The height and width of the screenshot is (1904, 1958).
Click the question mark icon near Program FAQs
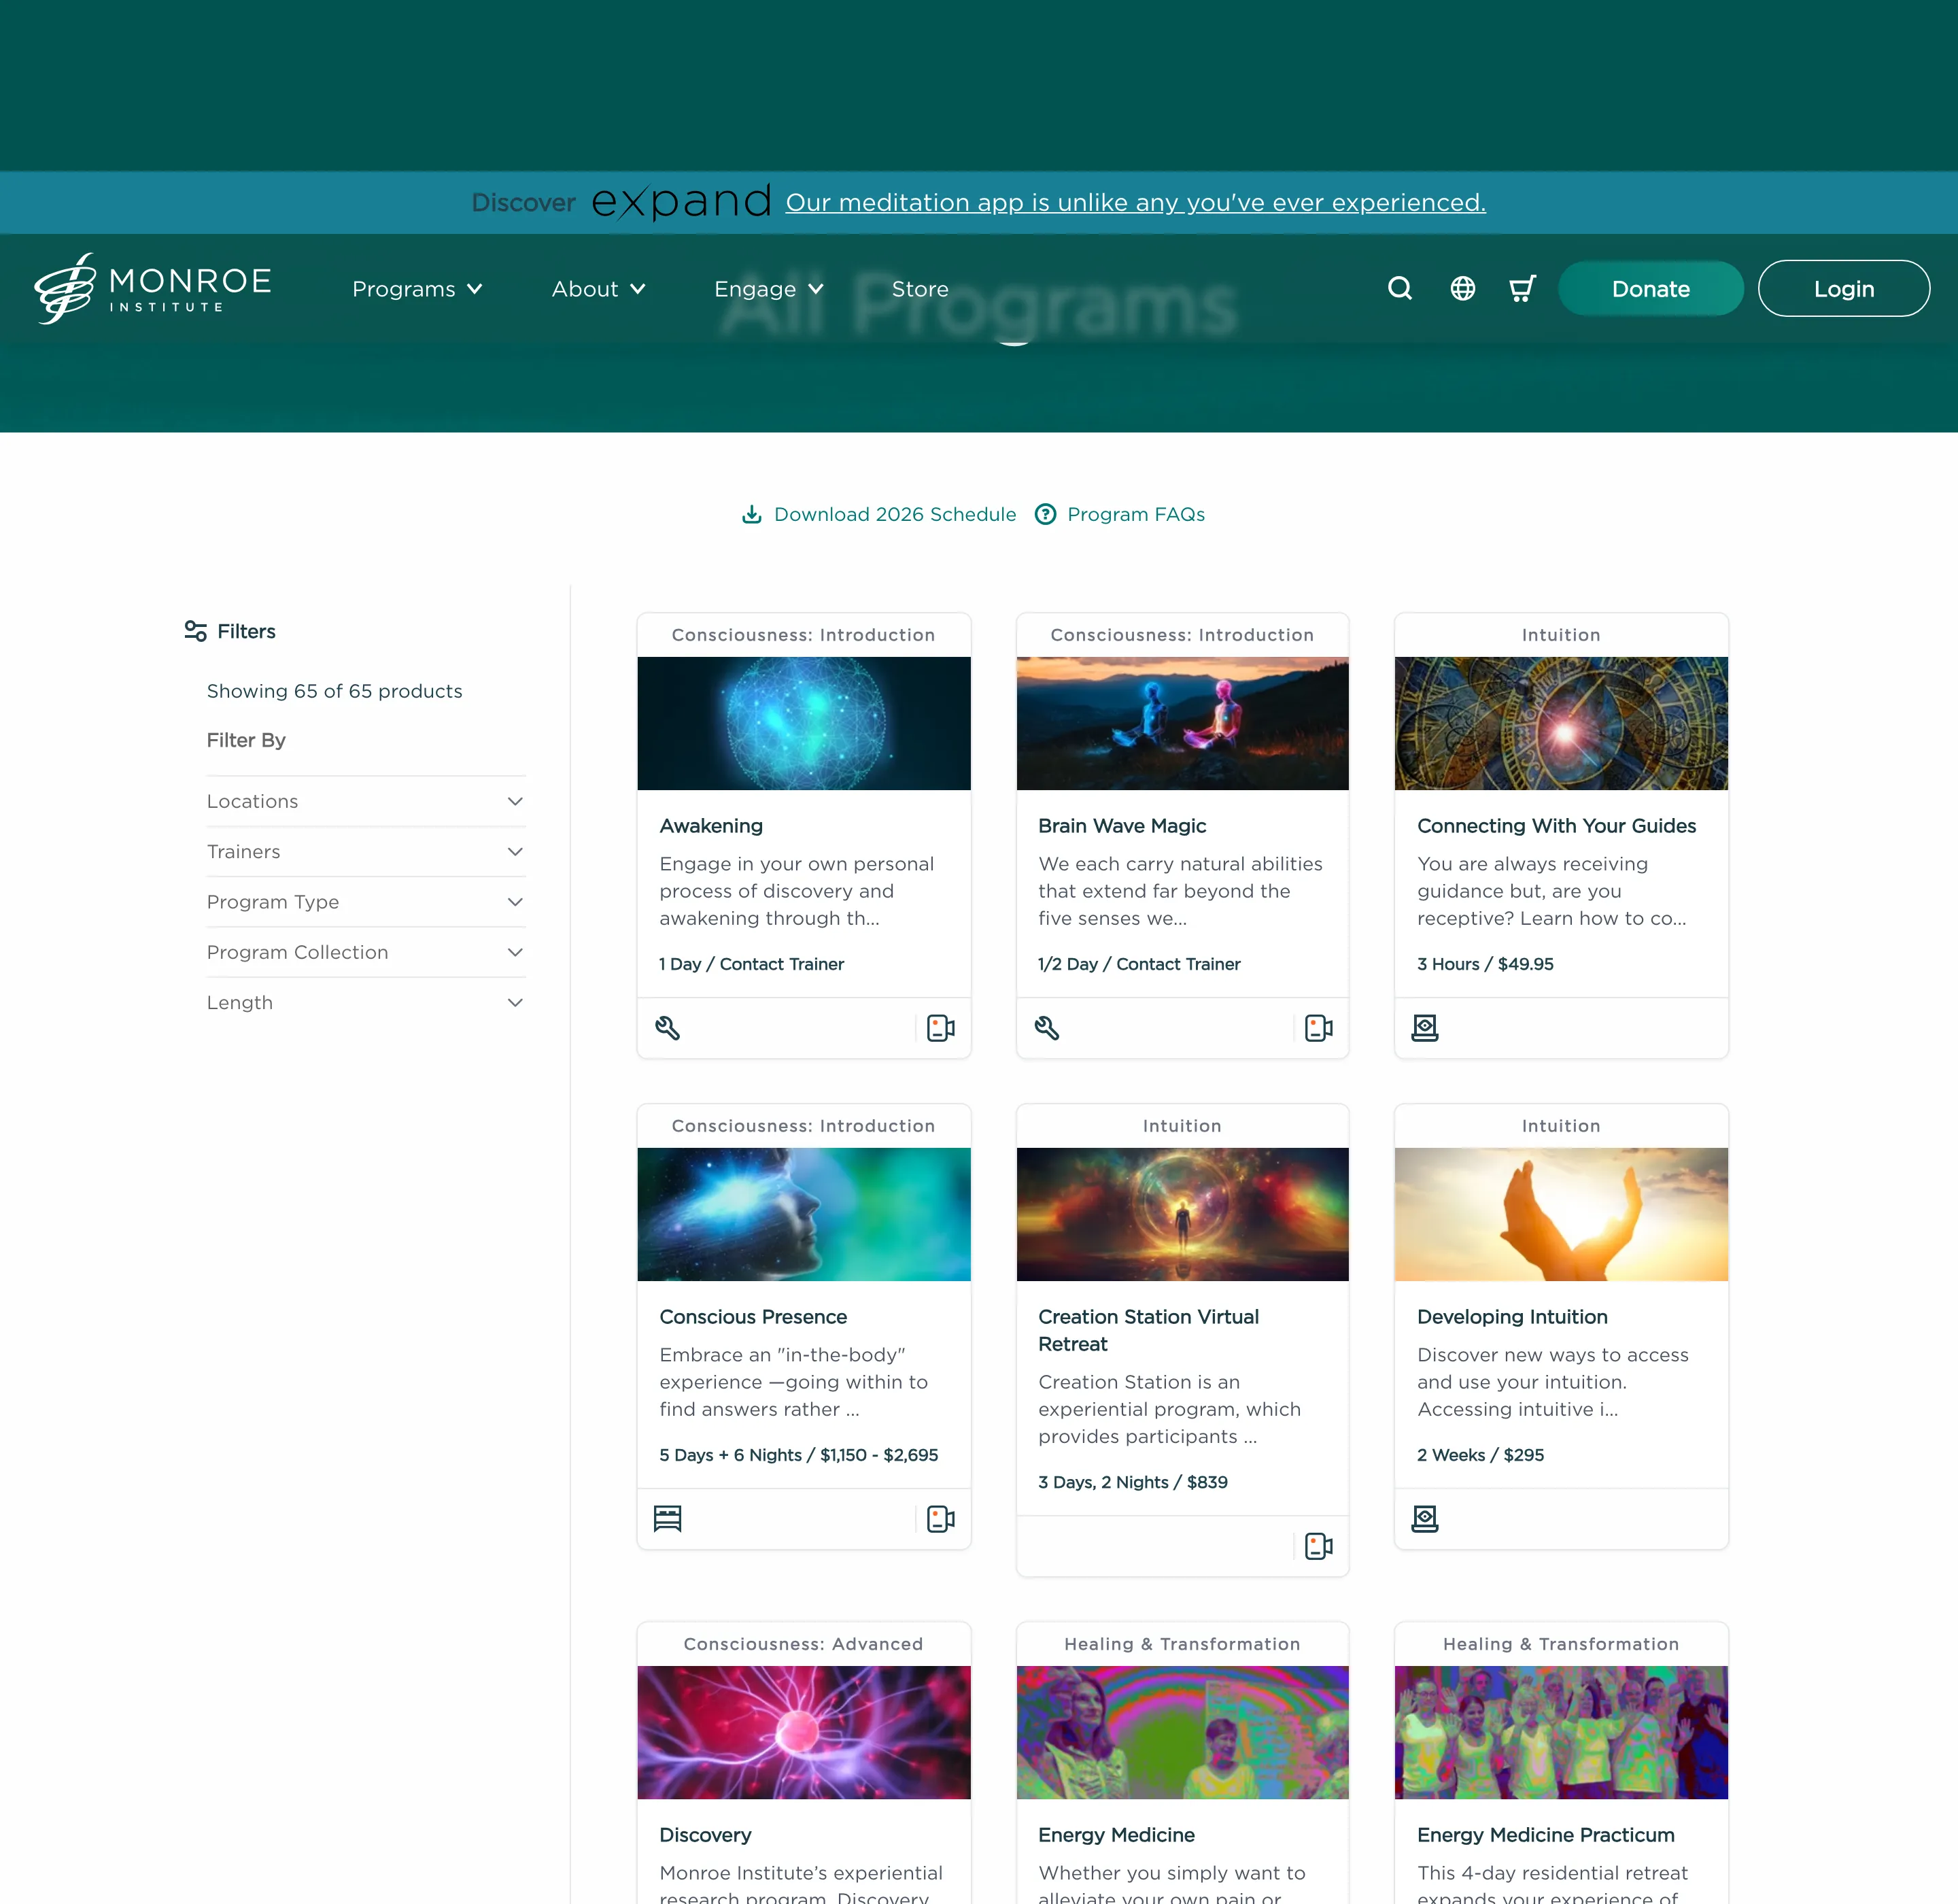(1046, 513)
